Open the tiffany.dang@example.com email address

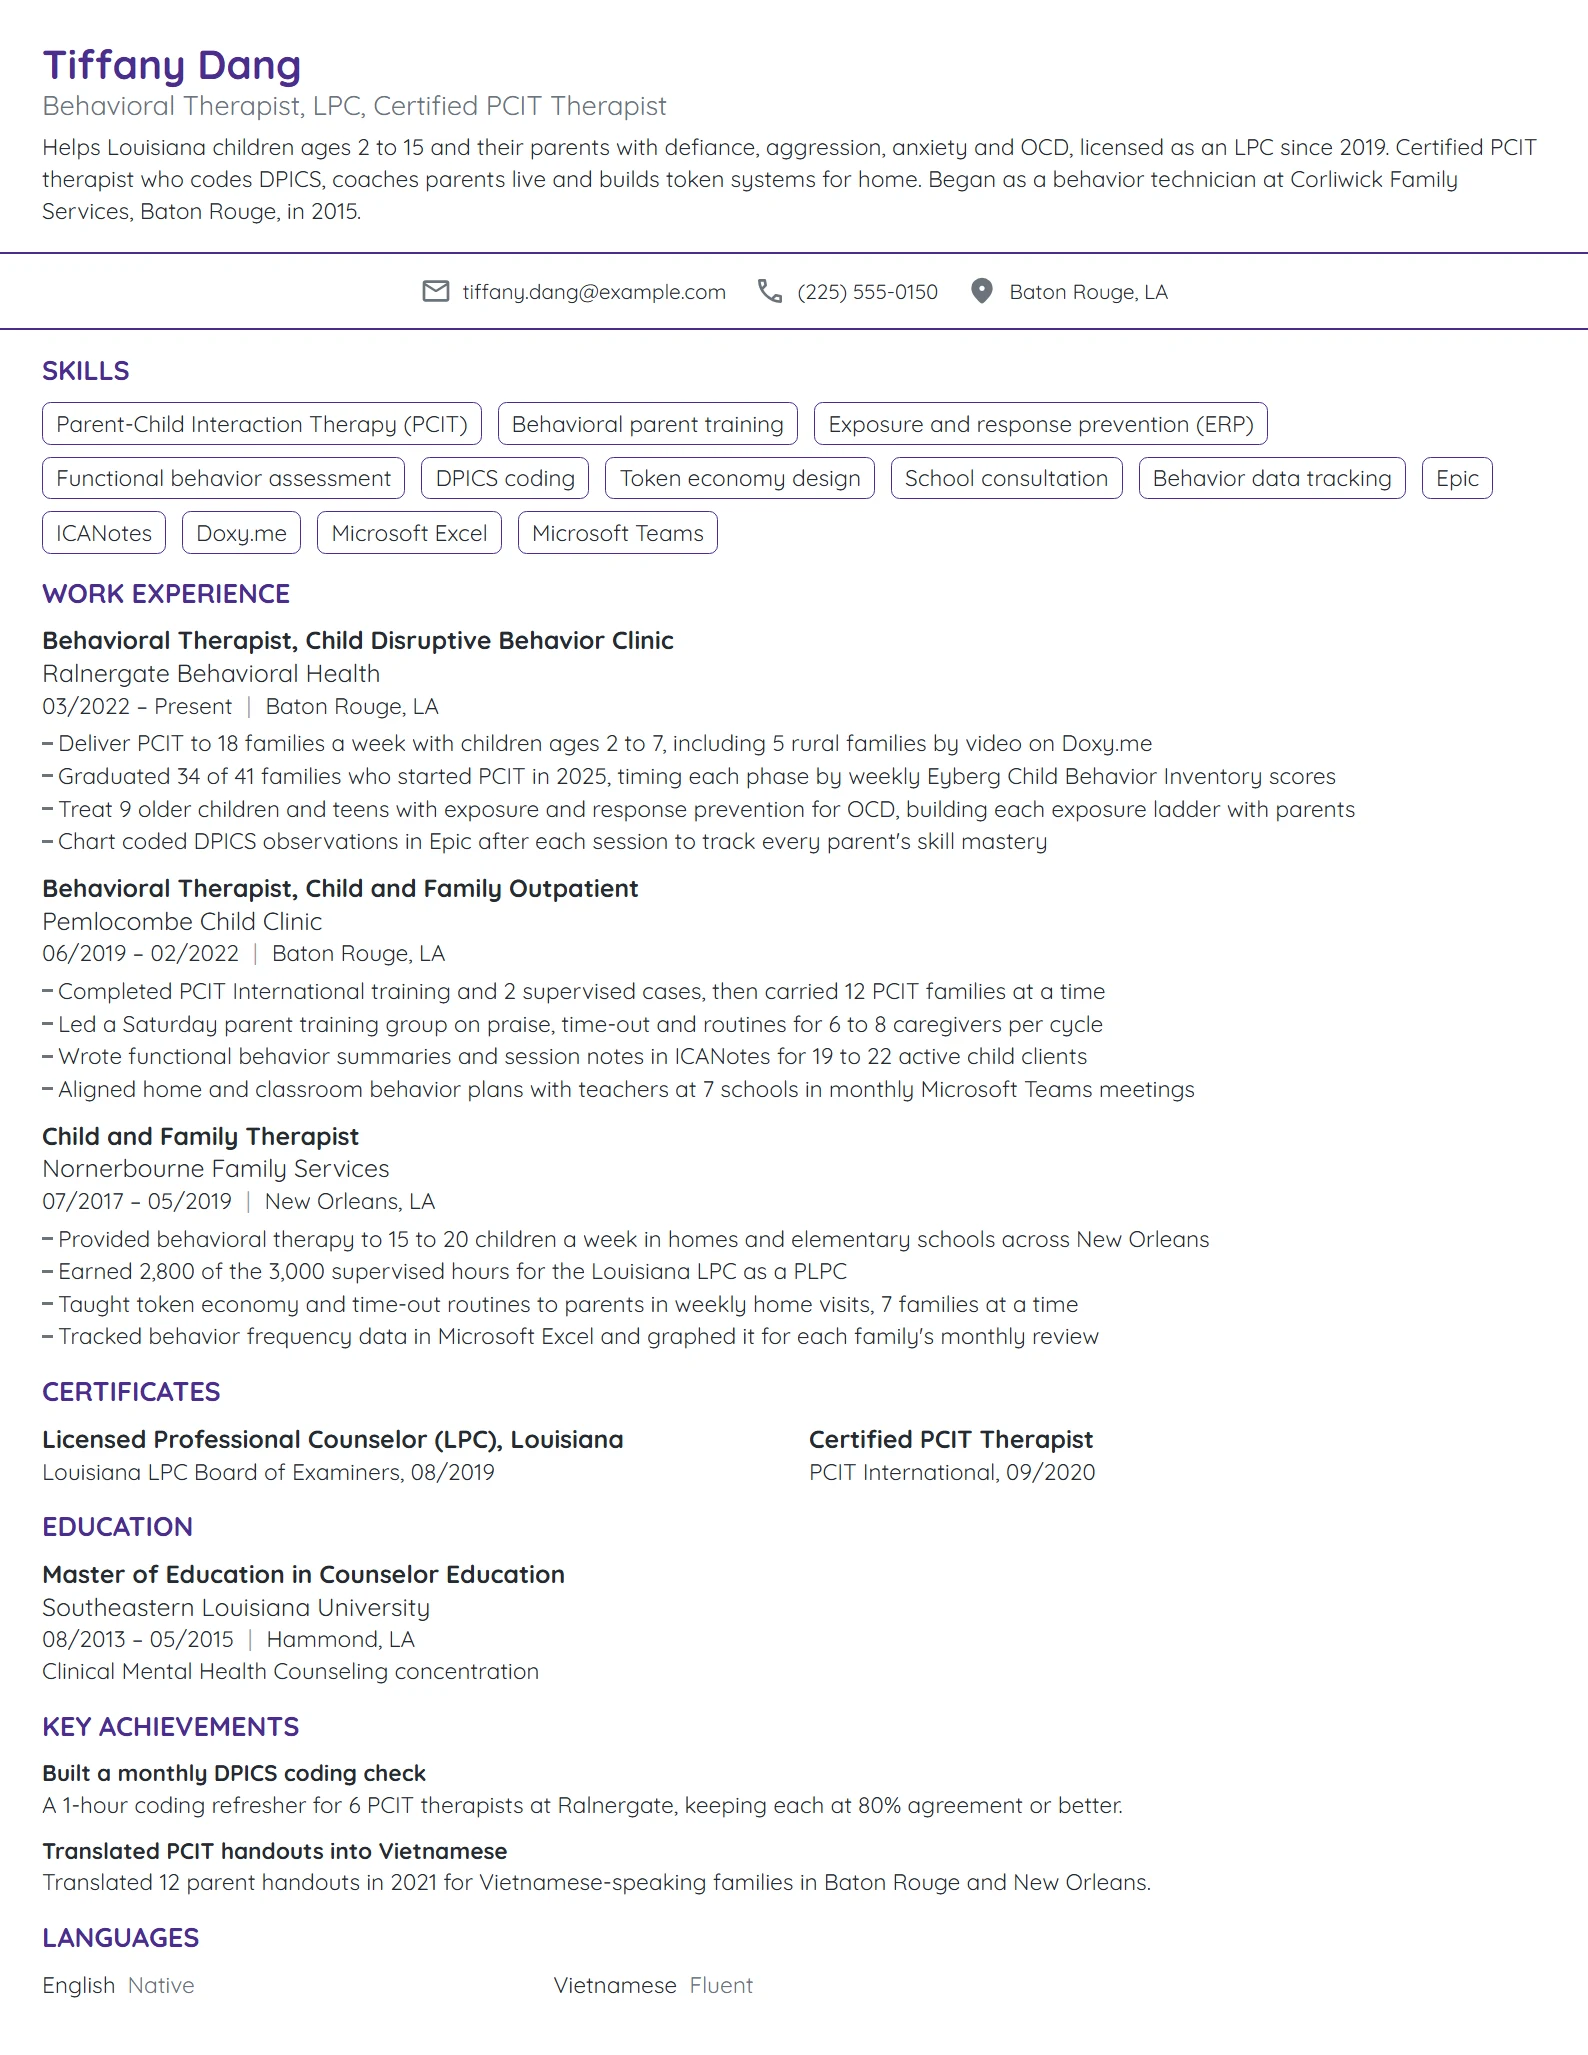(594, 292)
